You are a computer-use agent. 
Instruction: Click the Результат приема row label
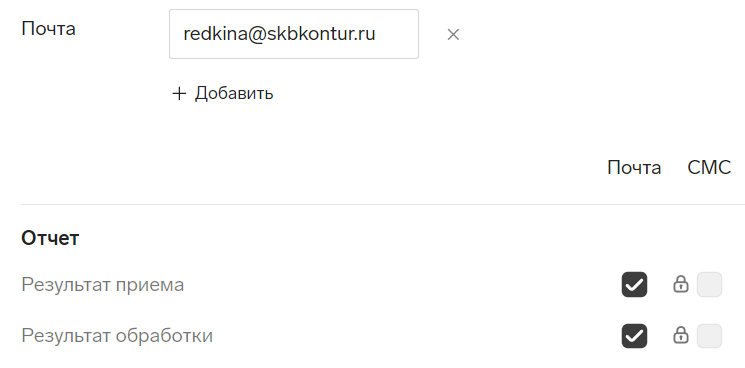tap(103, 285)
